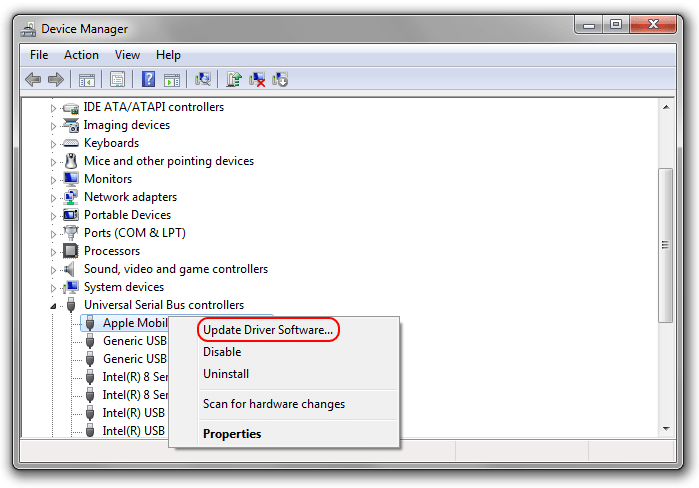Collapse Universal Serial Bus controllers node

(x=53, y=306)
